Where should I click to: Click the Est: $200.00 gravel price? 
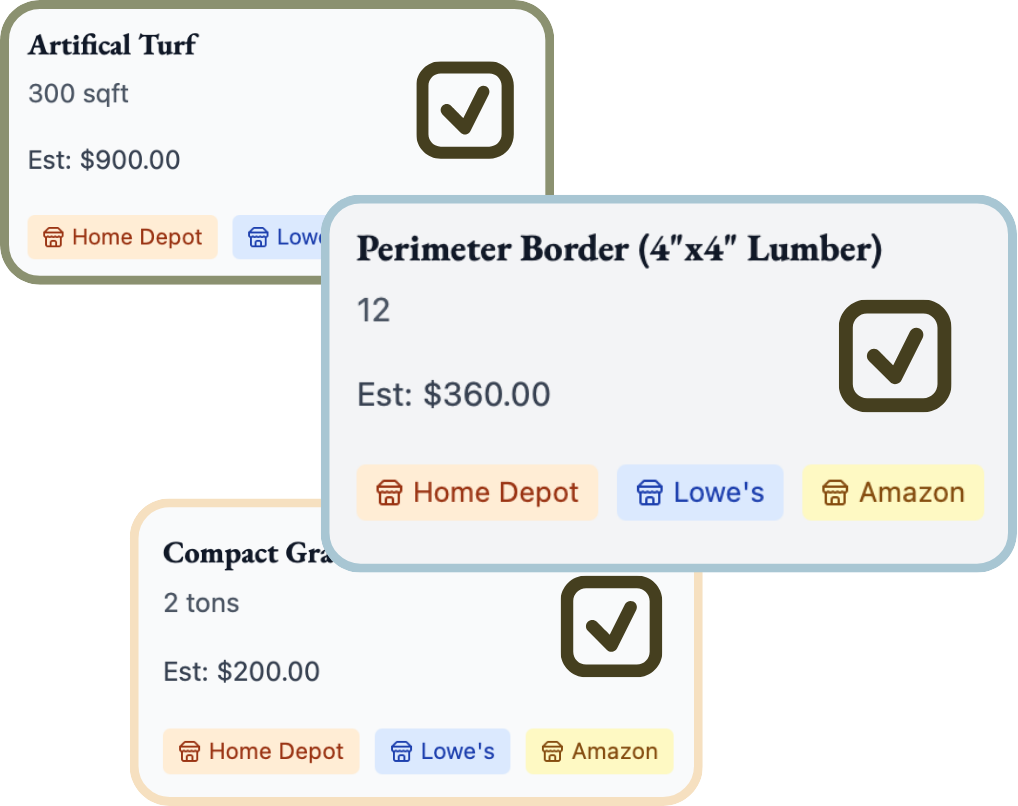[x=241, y=671]
